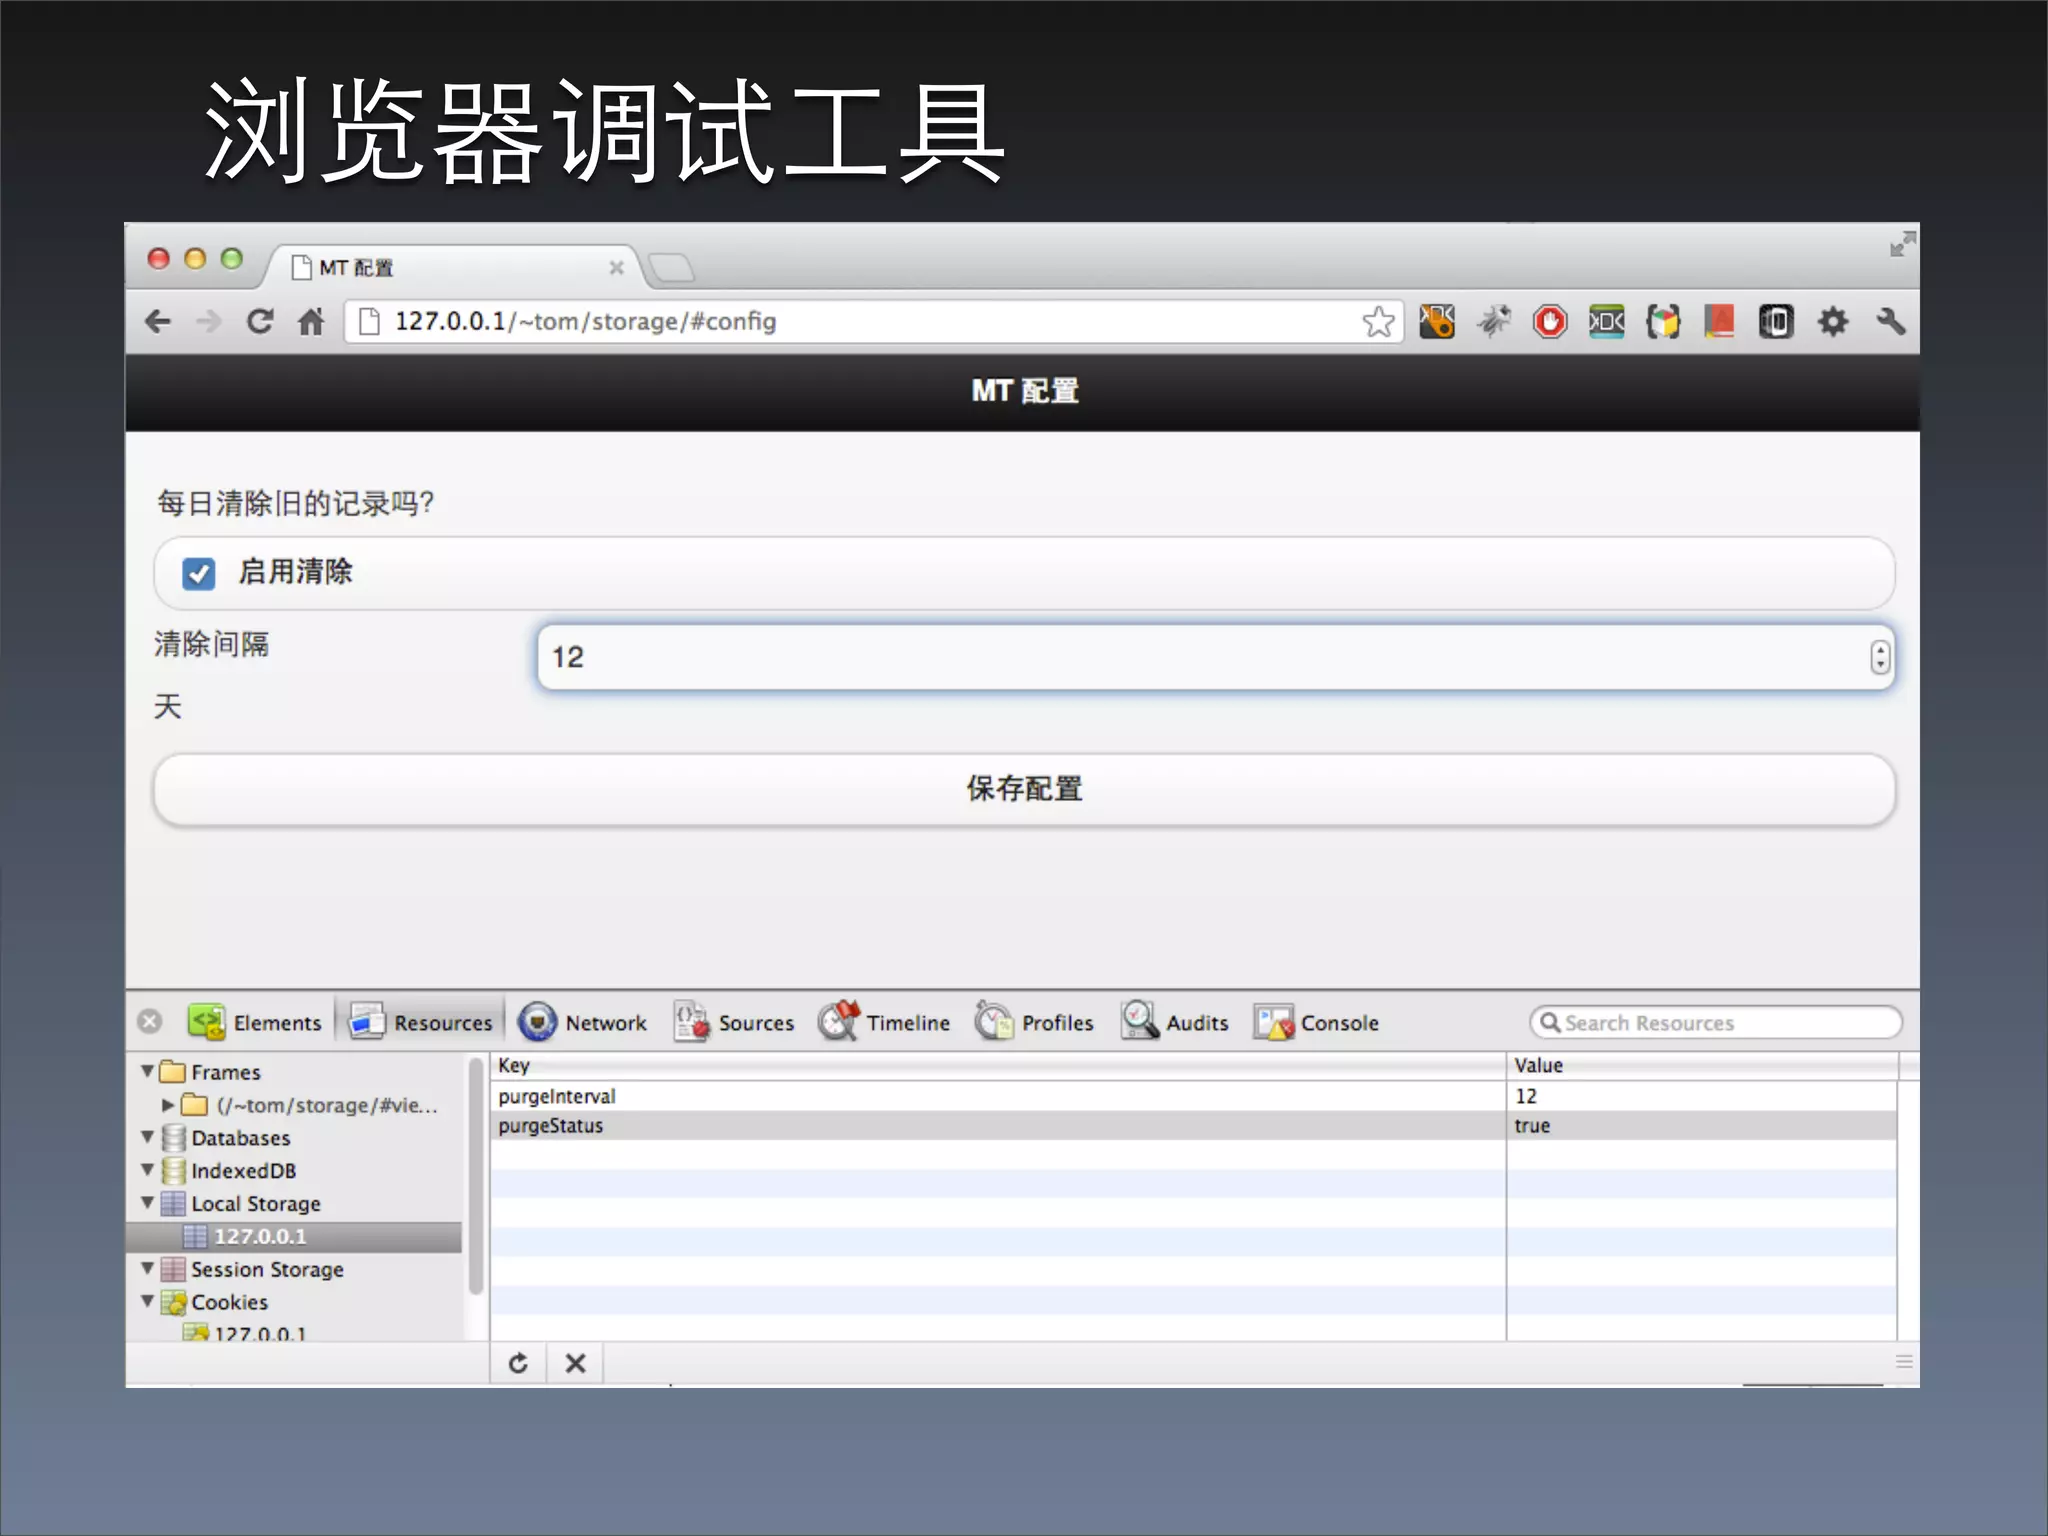This screenshot has height=1536, width=2048.
Task: Refresh local storage with refresh icon
Action: (x=518, y=1363)
